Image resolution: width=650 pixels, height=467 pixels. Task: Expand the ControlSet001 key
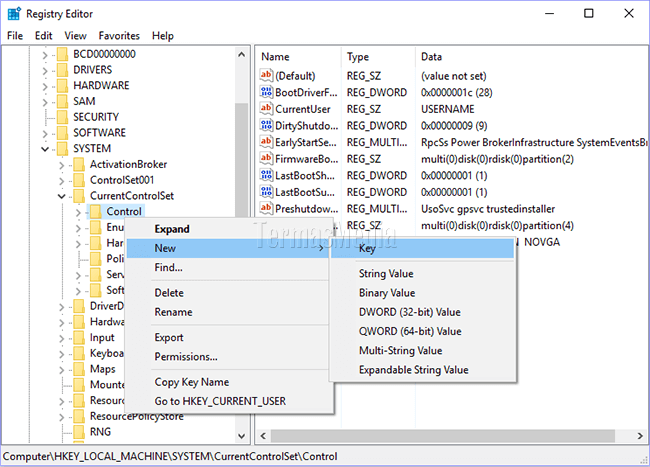[x=61, y=181]
